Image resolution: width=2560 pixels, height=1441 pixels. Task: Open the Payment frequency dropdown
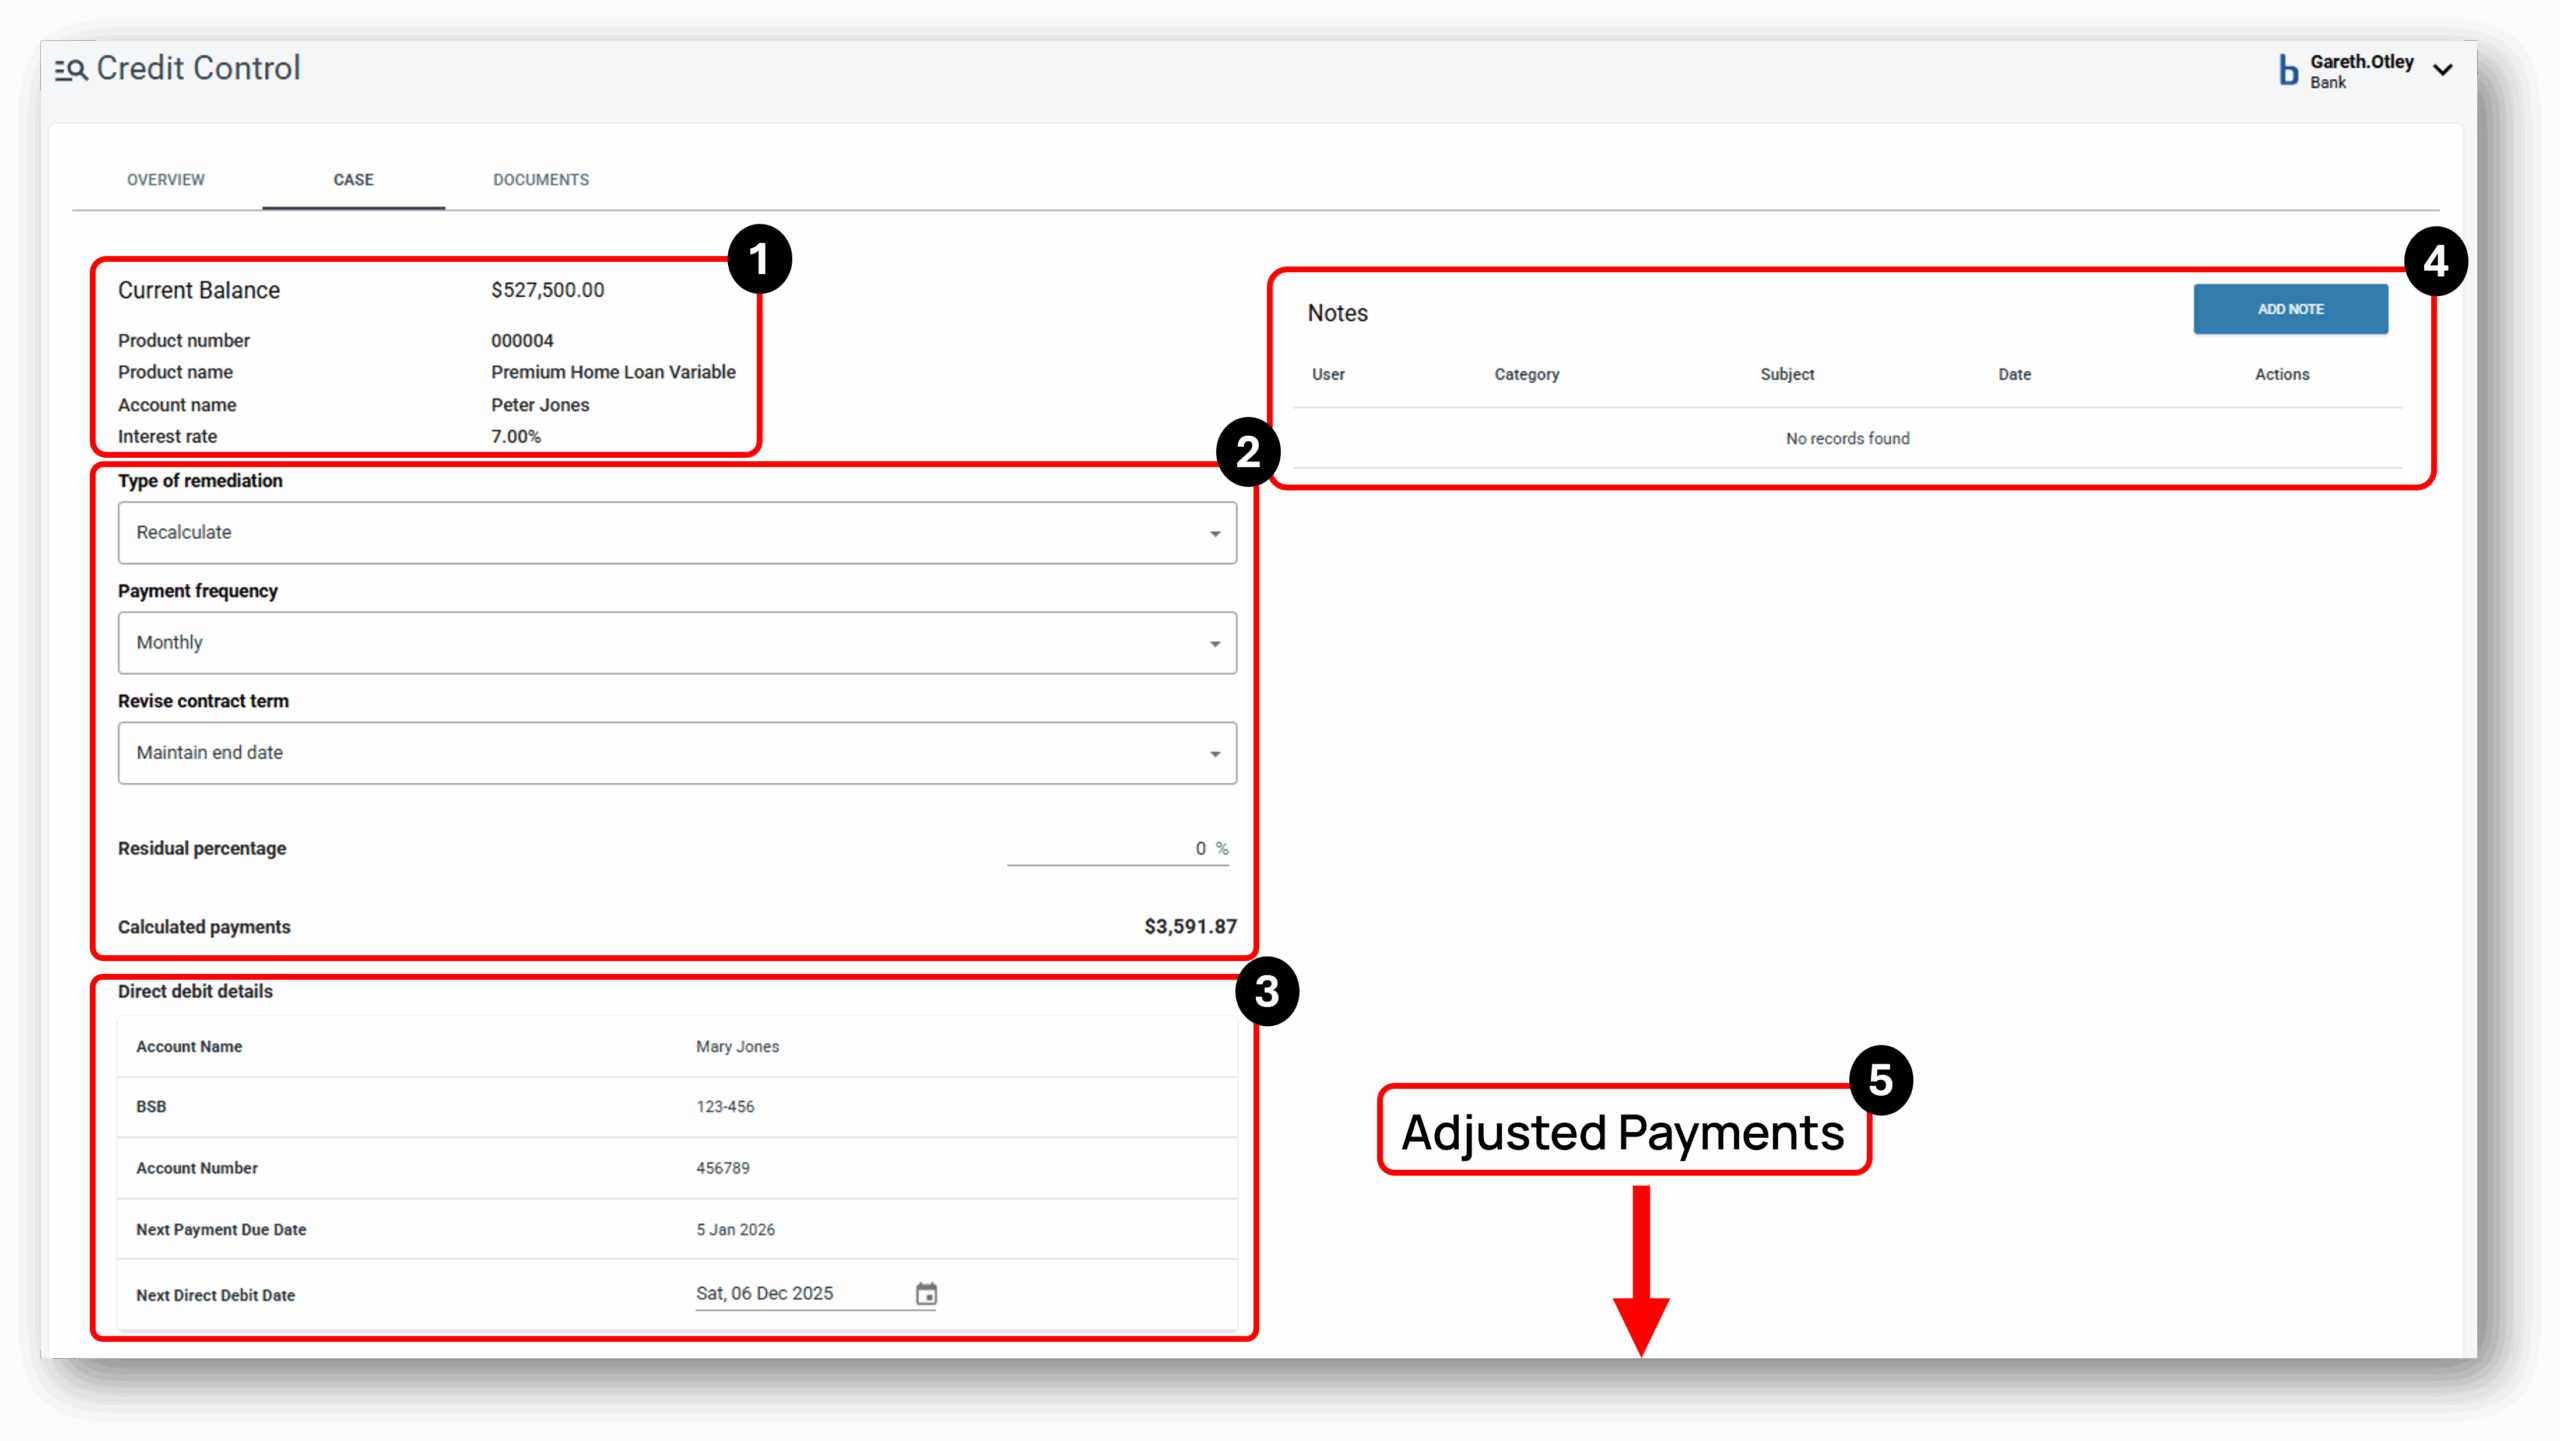point(677,643)
